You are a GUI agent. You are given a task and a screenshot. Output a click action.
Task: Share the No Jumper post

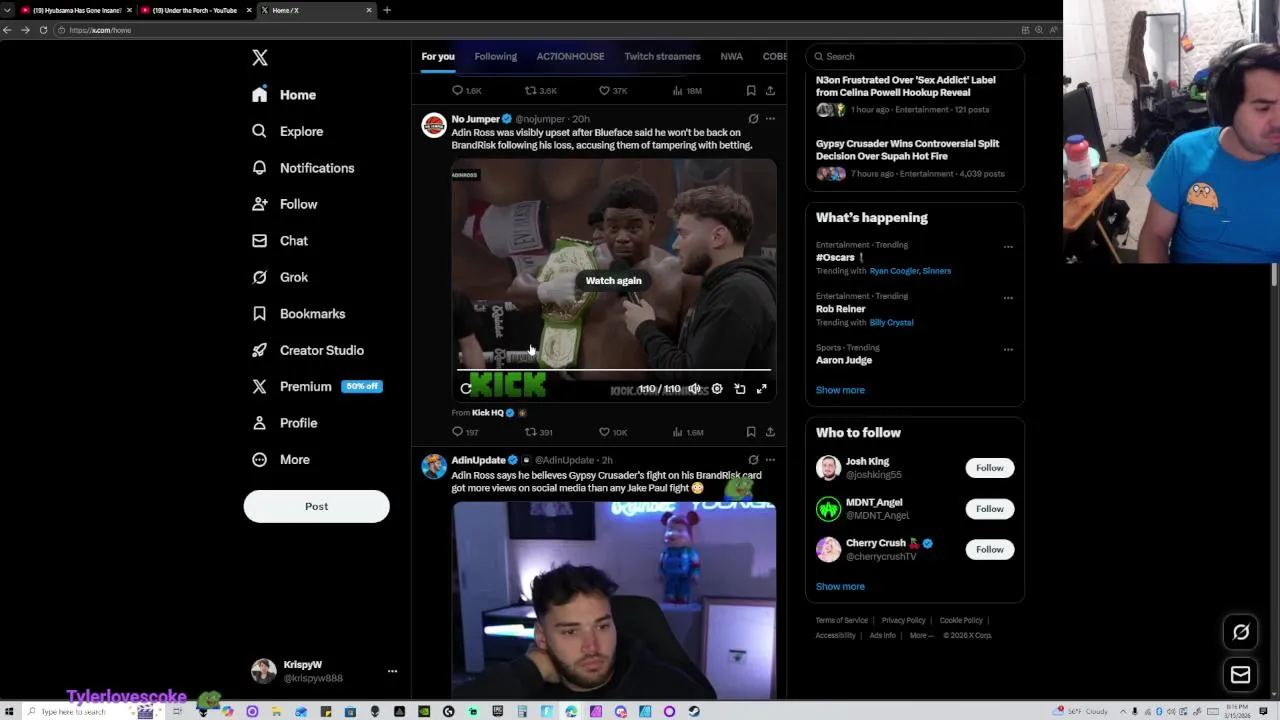click(770, 432)
